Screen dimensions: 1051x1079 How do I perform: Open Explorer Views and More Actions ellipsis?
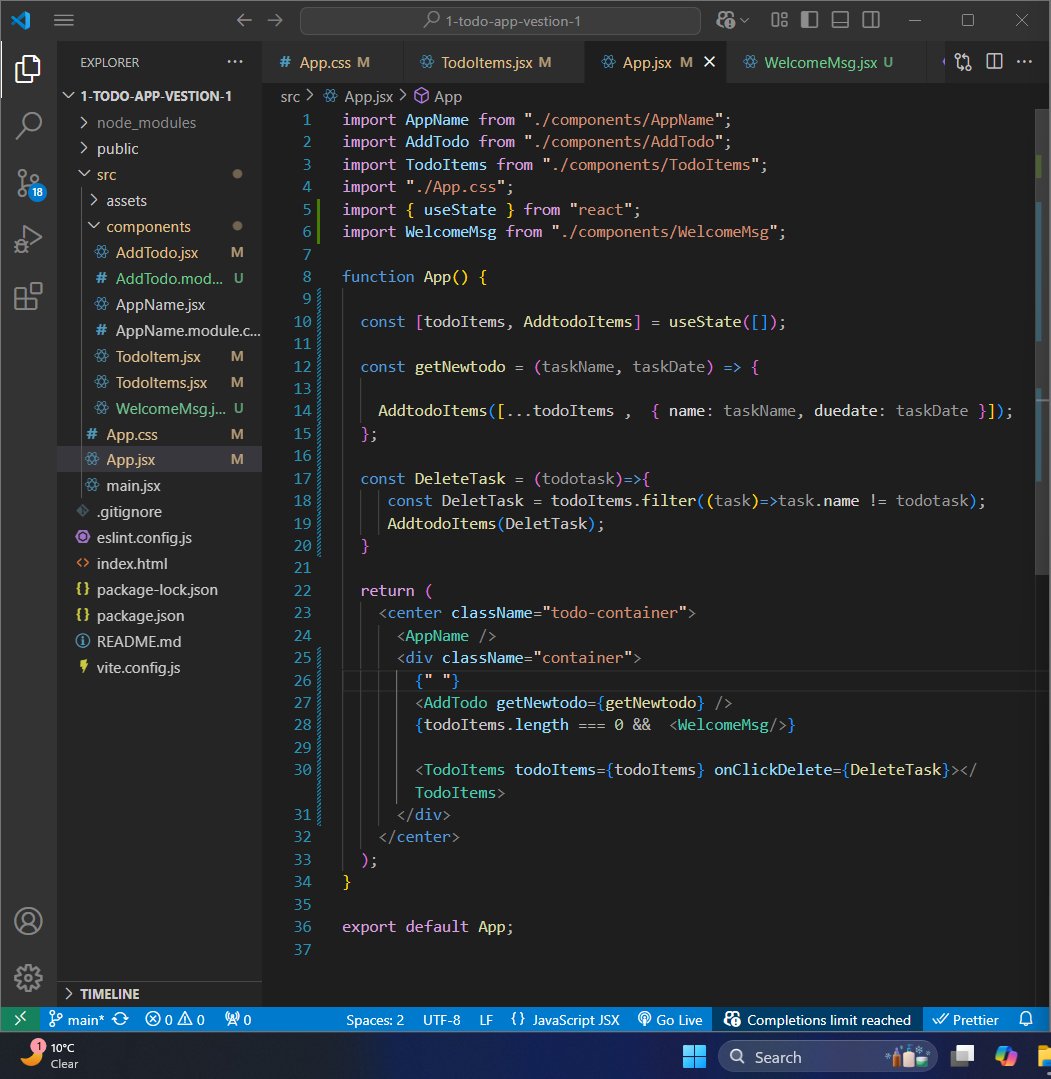click(x=235, y=62)
